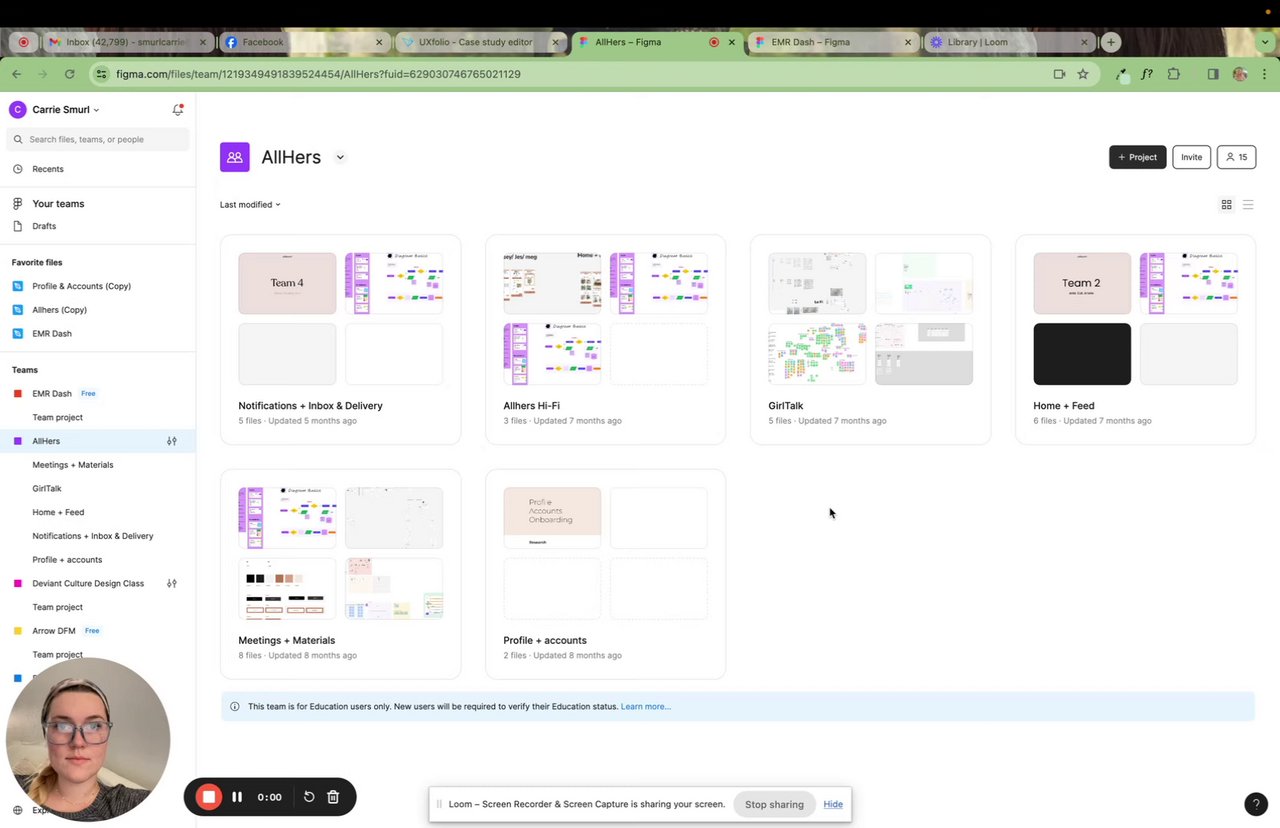Screen dimensions: 1280x828
Task: Open the Last modified sort dropdown
Action: pos(250,205)
